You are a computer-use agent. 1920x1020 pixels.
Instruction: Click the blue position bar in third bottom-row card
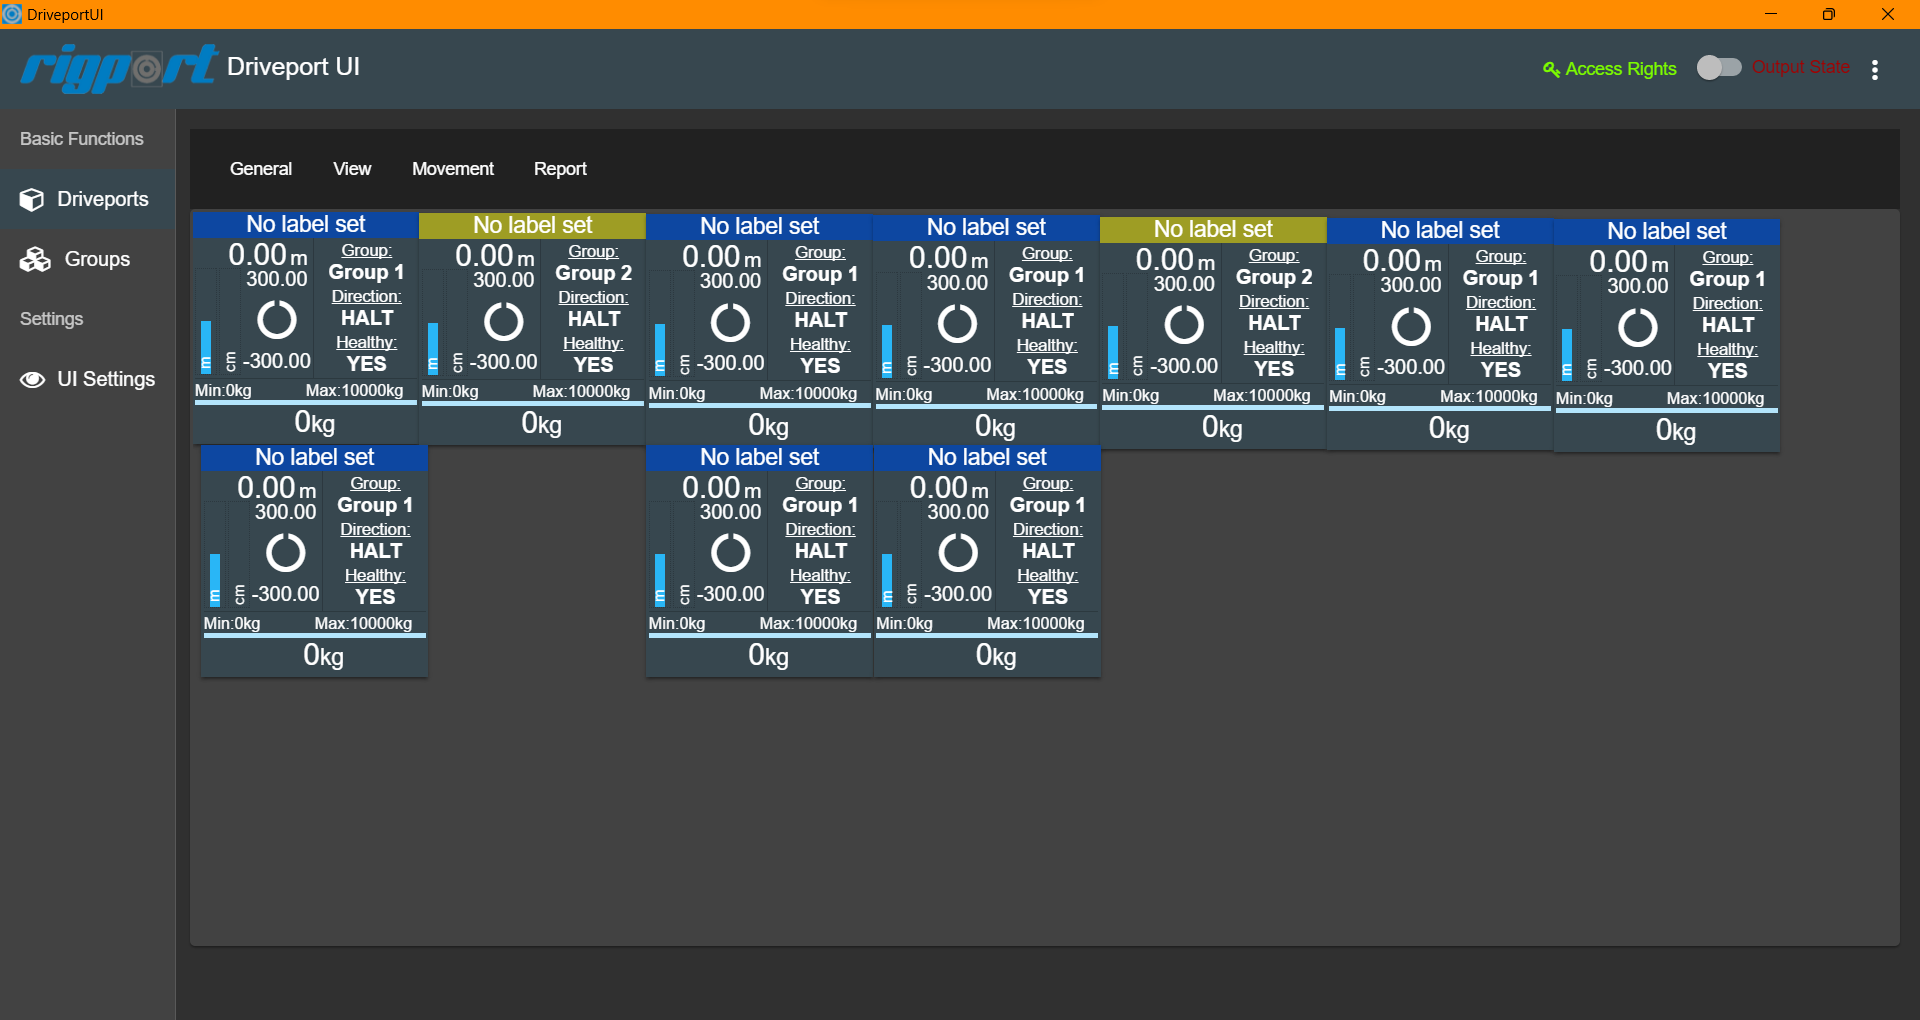pos(887,580)
